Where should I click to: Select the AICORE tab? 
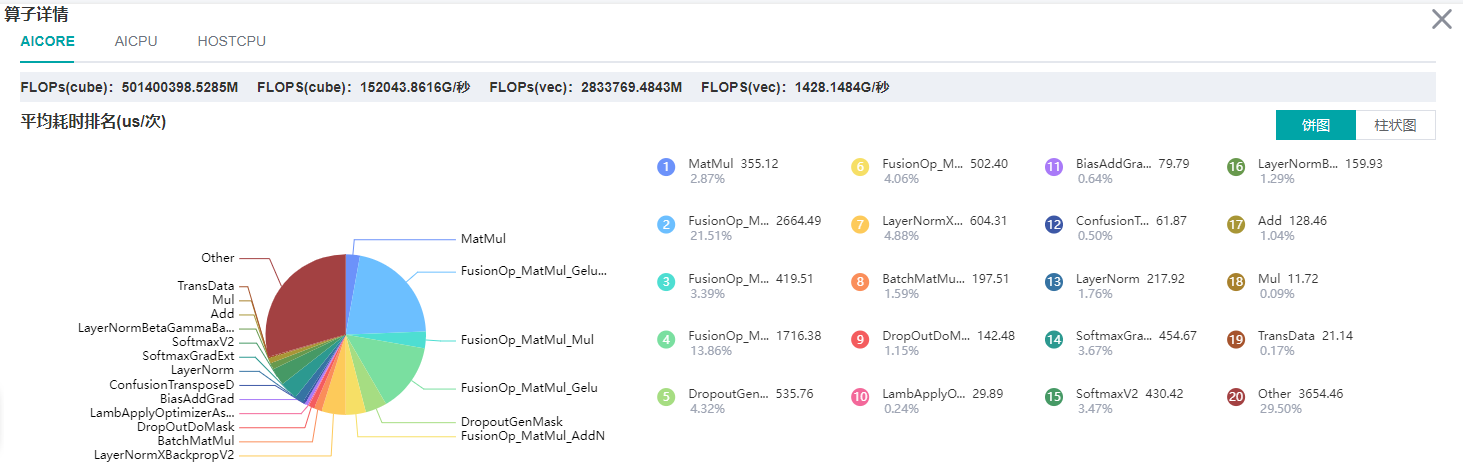(x=47, y=41)
